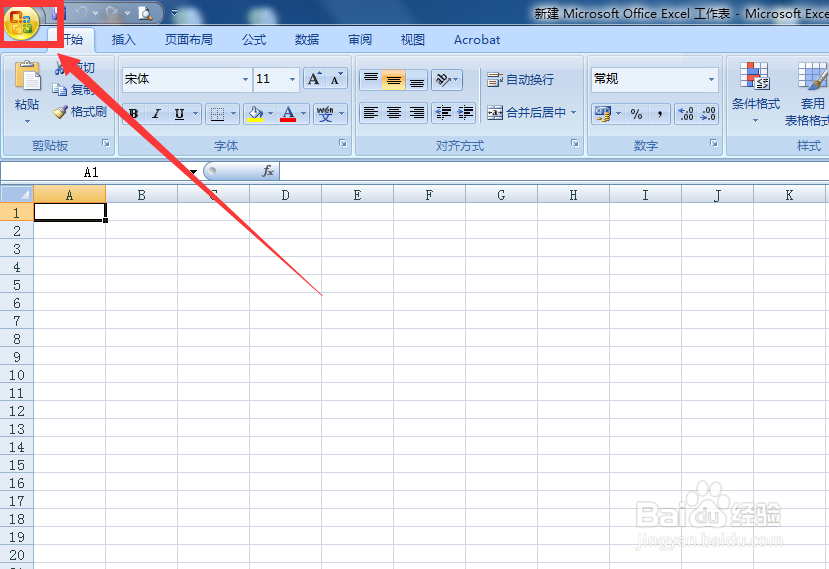Apply cell borders icon
The image size is (829, 569).
pos(217,114)
